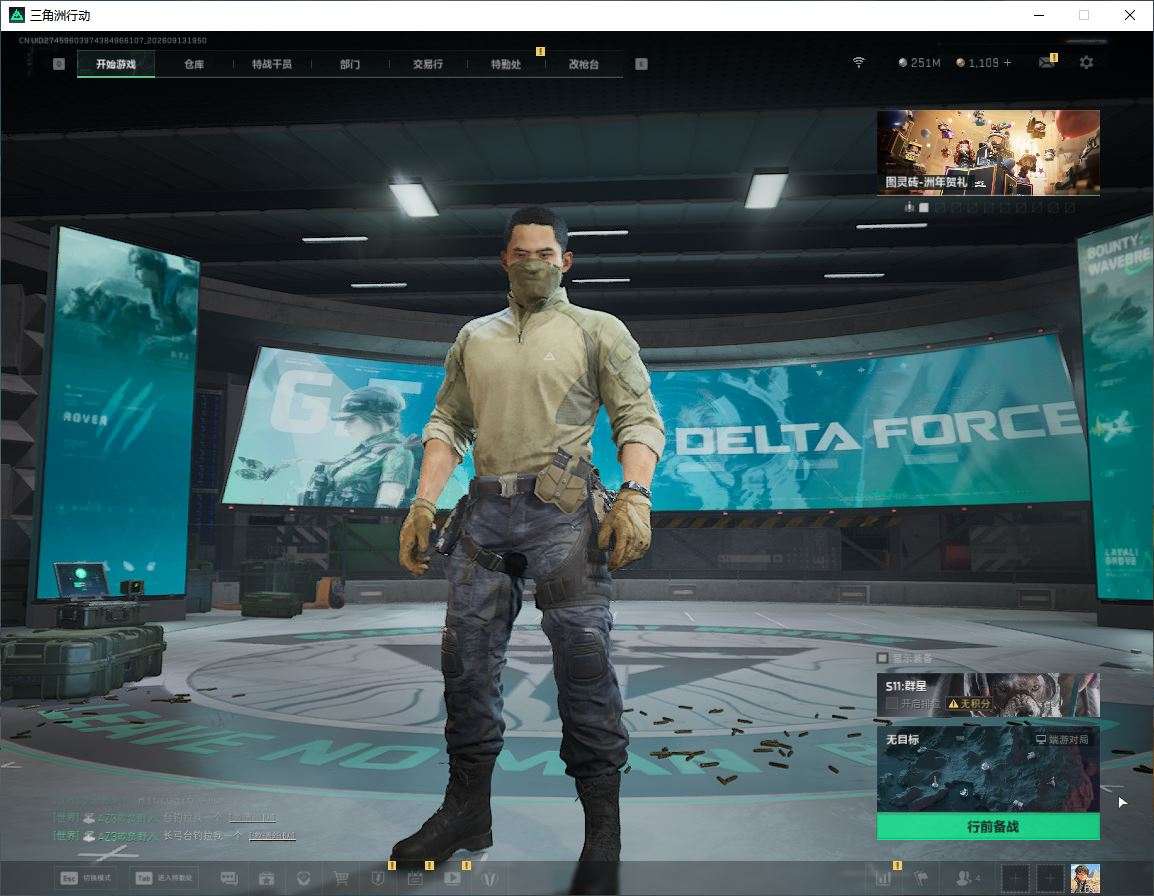The width and height of the screenshot is (1154, 896).
Task: Click the second 世界 chat message
Action: coord(174,836)
